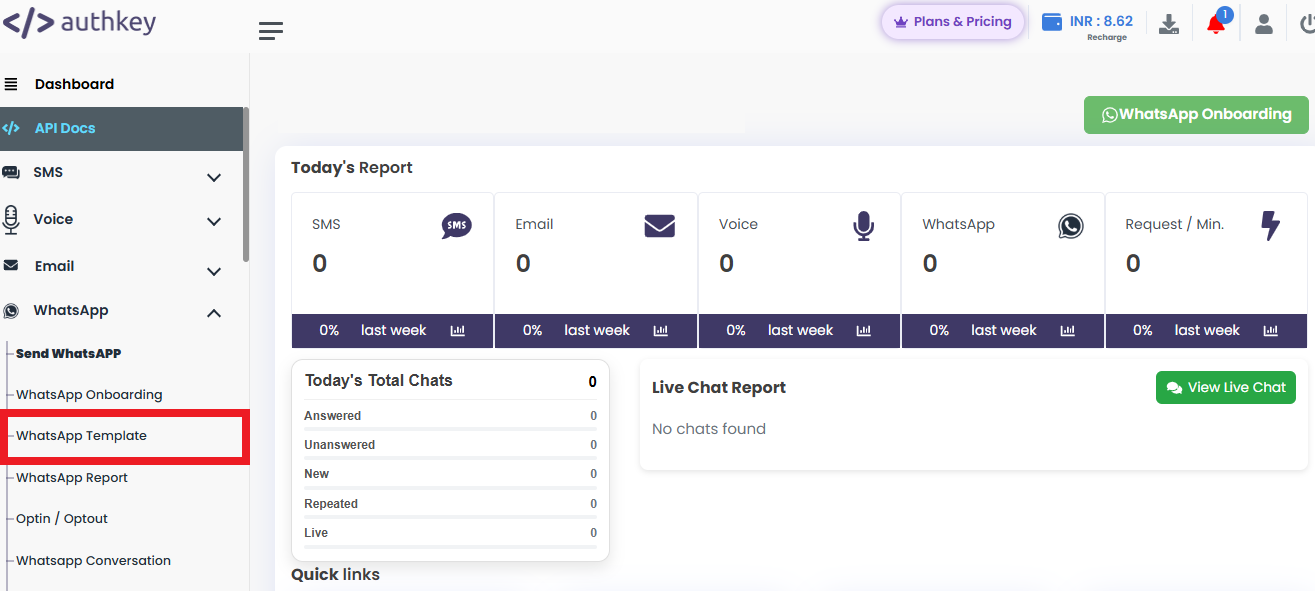Image resolution: width=1315 pixels, height=591 pixels.
Task: Expand the Email sidebar menu chevron
Action: click(x=213, y=271)
